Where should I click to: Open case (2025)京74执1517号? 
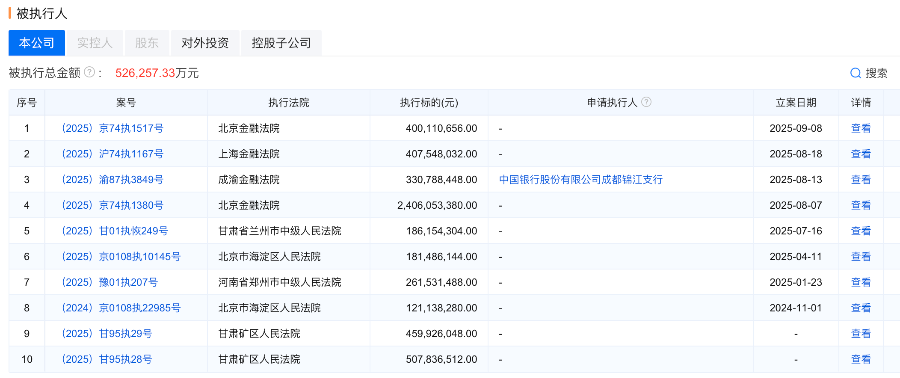point(112,128)
